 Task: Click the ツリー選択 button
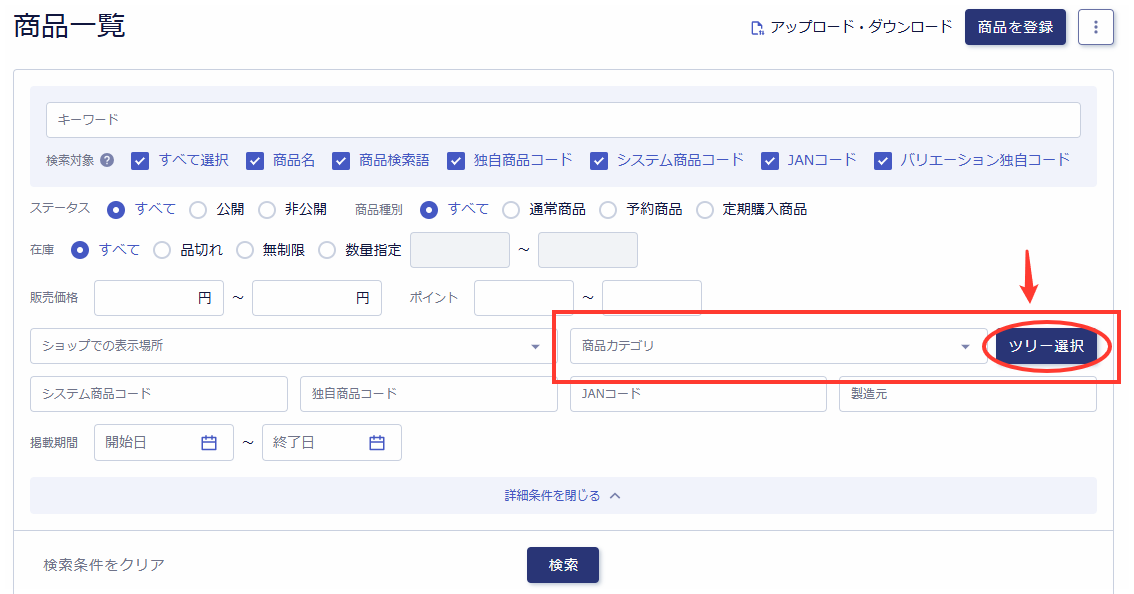pyautogui.click(x=1046, y=346)
